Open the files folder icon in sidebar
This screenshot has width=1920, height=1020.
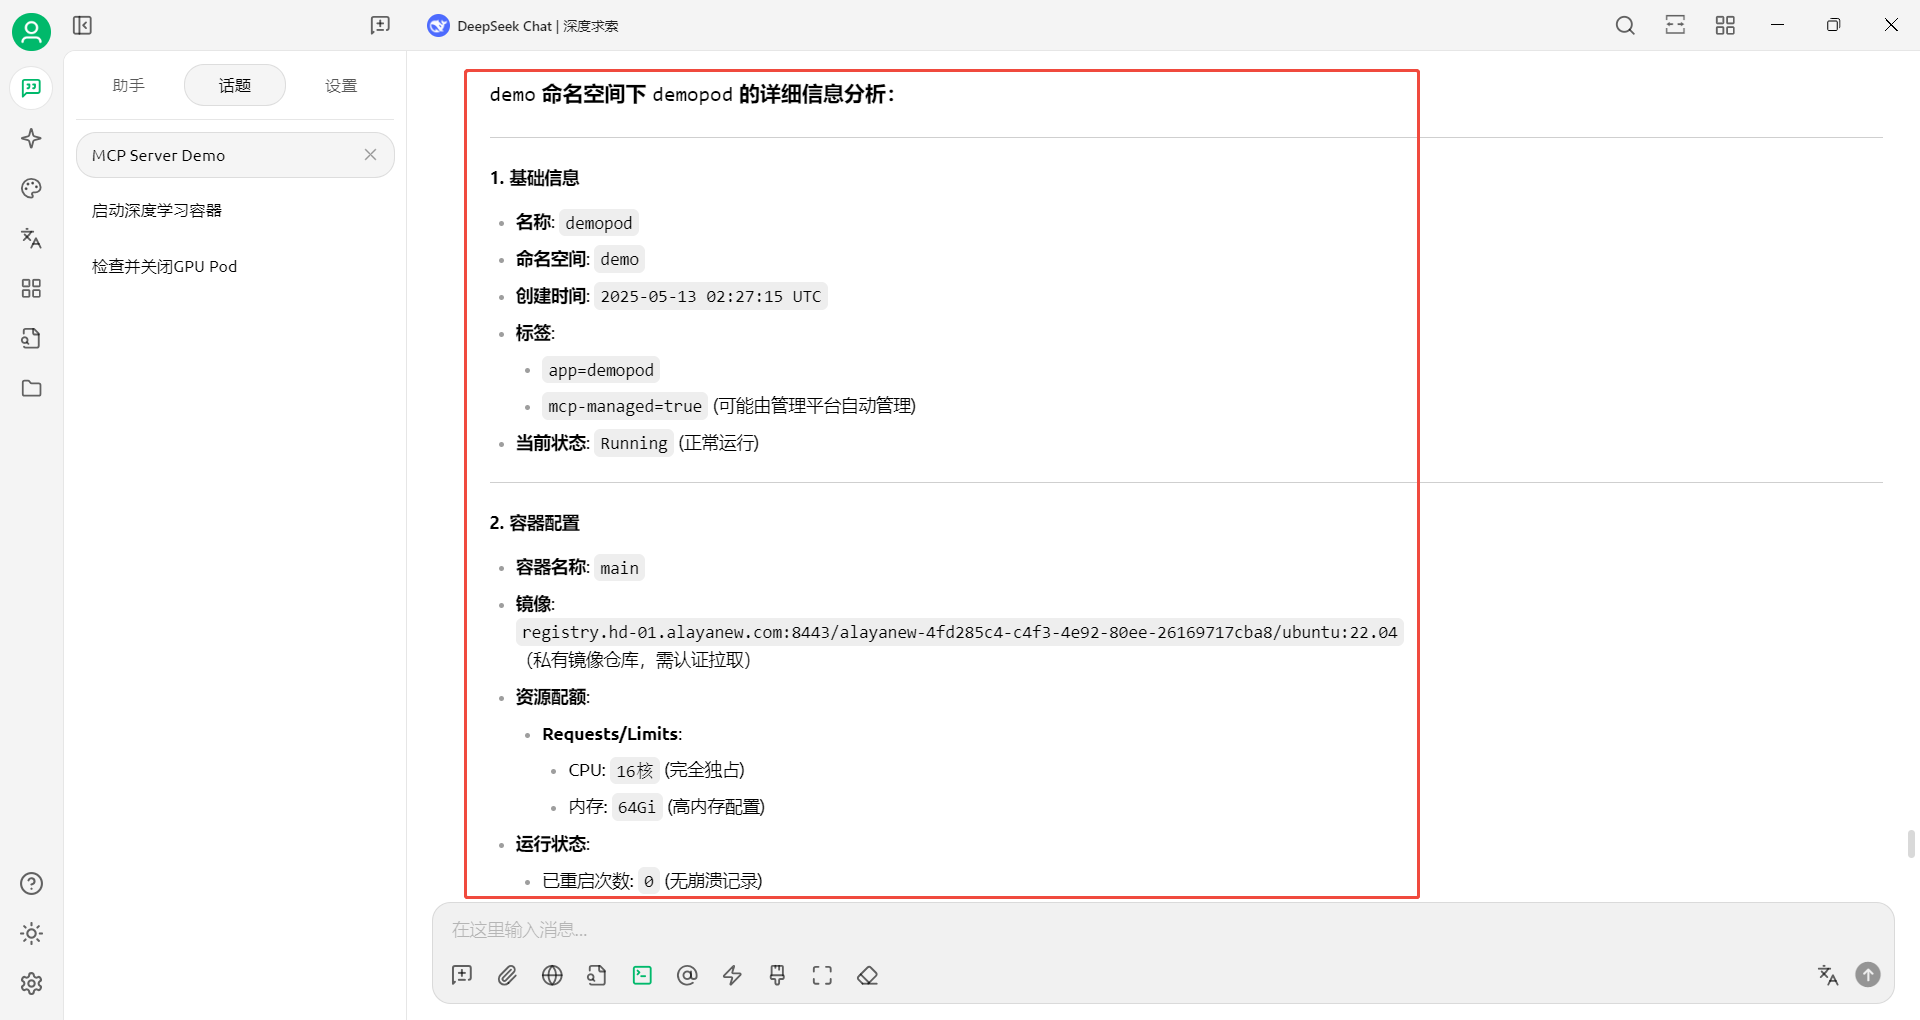click(x=31, y=388)
